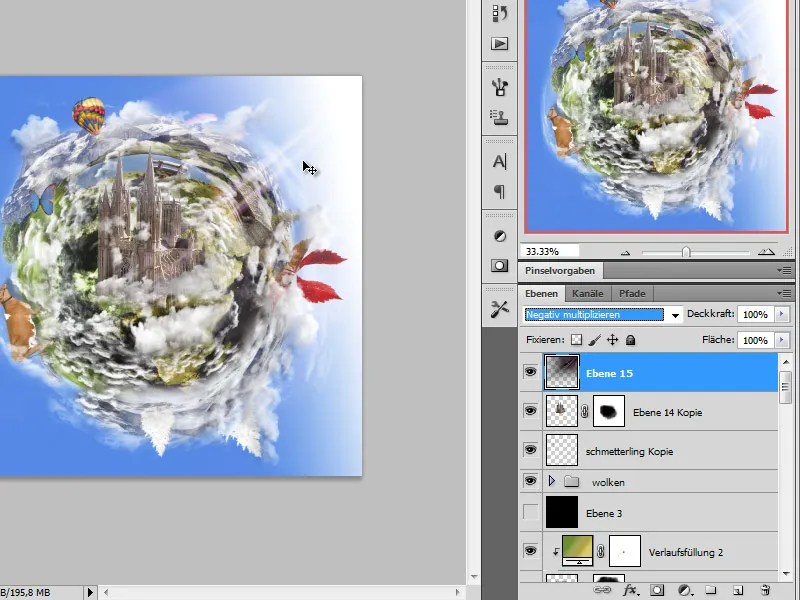Switch to the Ebenen tab
800x600 pixels.
(541, 293)
